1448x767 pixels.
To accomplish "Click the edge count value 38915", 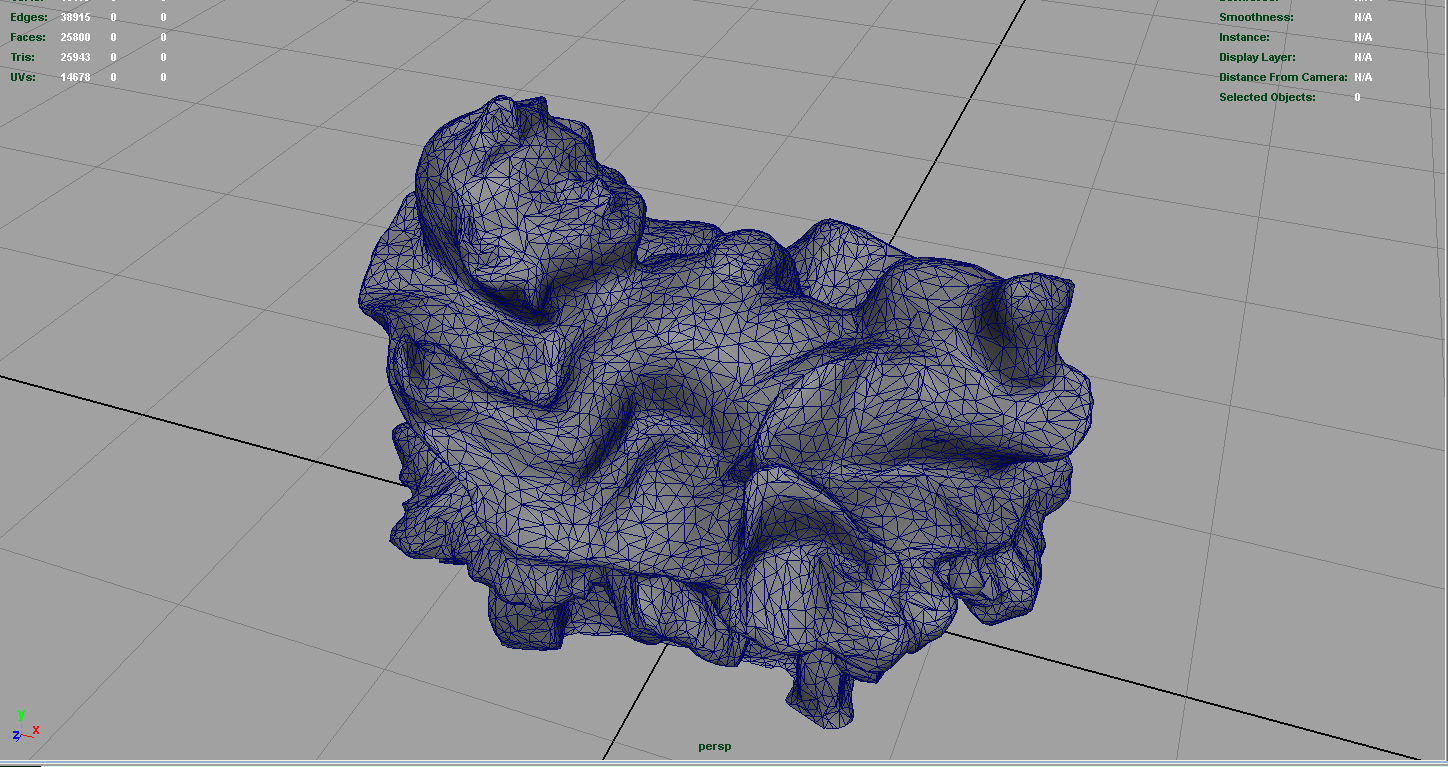I will (75, 17).
